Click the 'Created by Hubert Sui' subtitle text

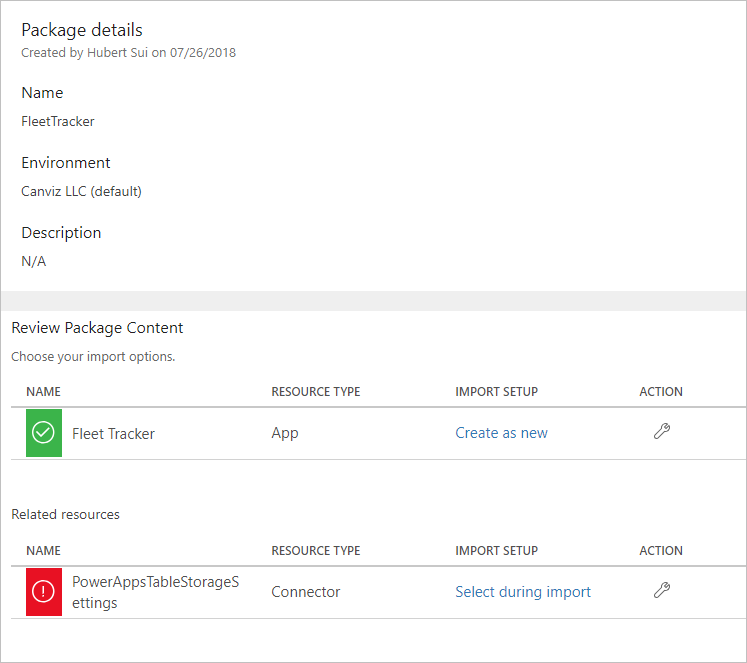pyautogui.click(x=128, y=52)
